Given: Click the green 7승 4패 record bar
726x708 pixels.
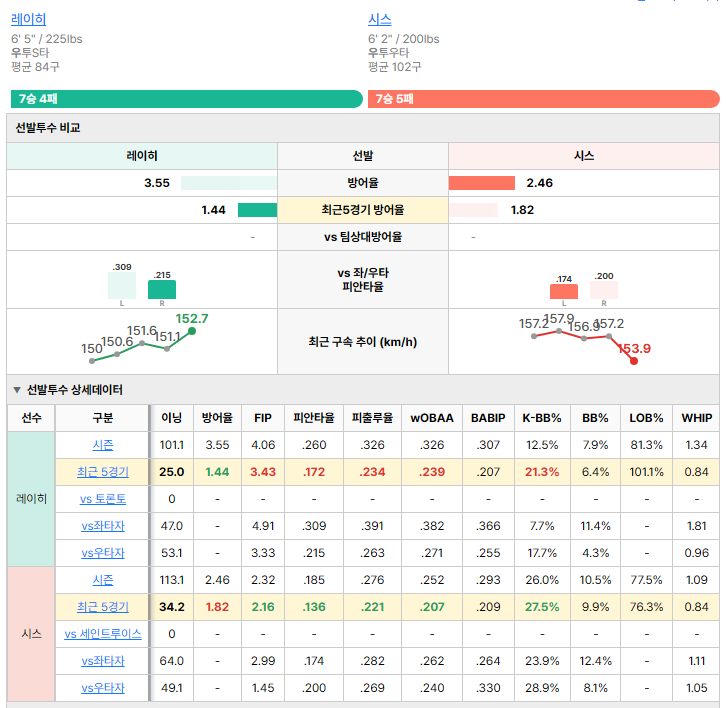Looking at the screenshot, I should 187,99.
